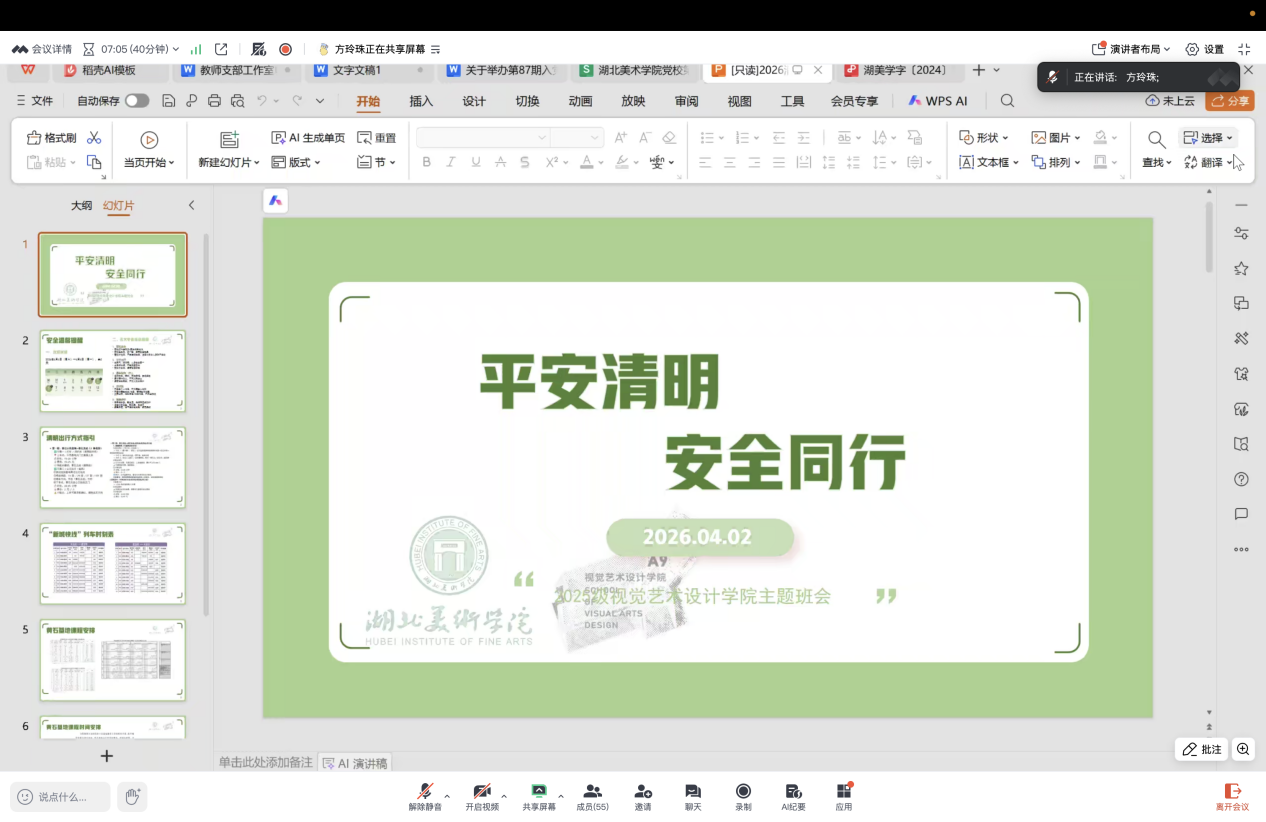
Task: Click the AI 生成单页 button
Action: click(x=308, y=138)
